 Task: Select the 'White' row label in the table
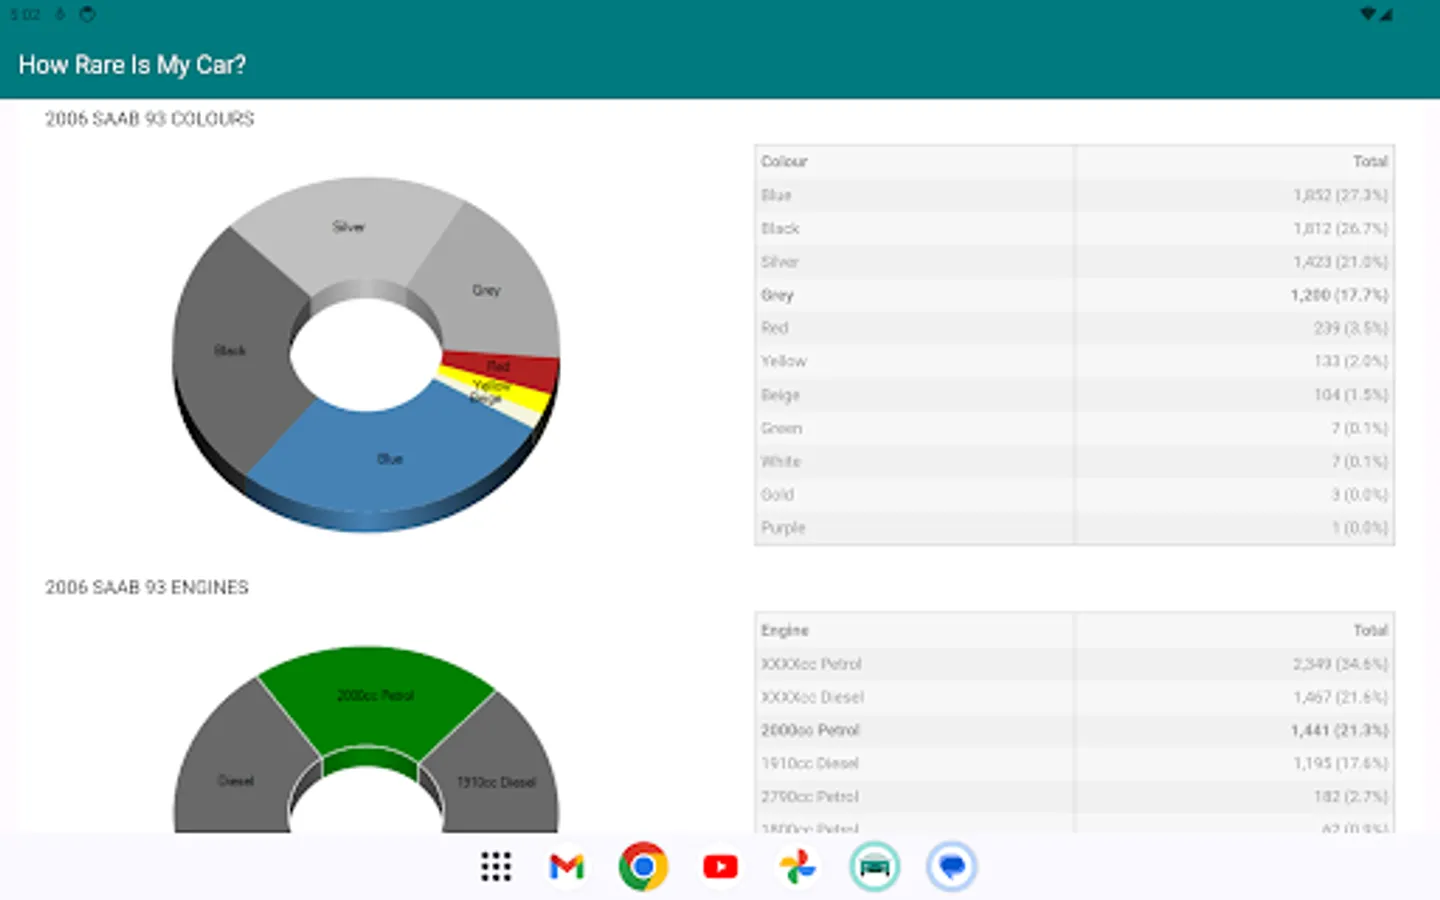[781, 461]
